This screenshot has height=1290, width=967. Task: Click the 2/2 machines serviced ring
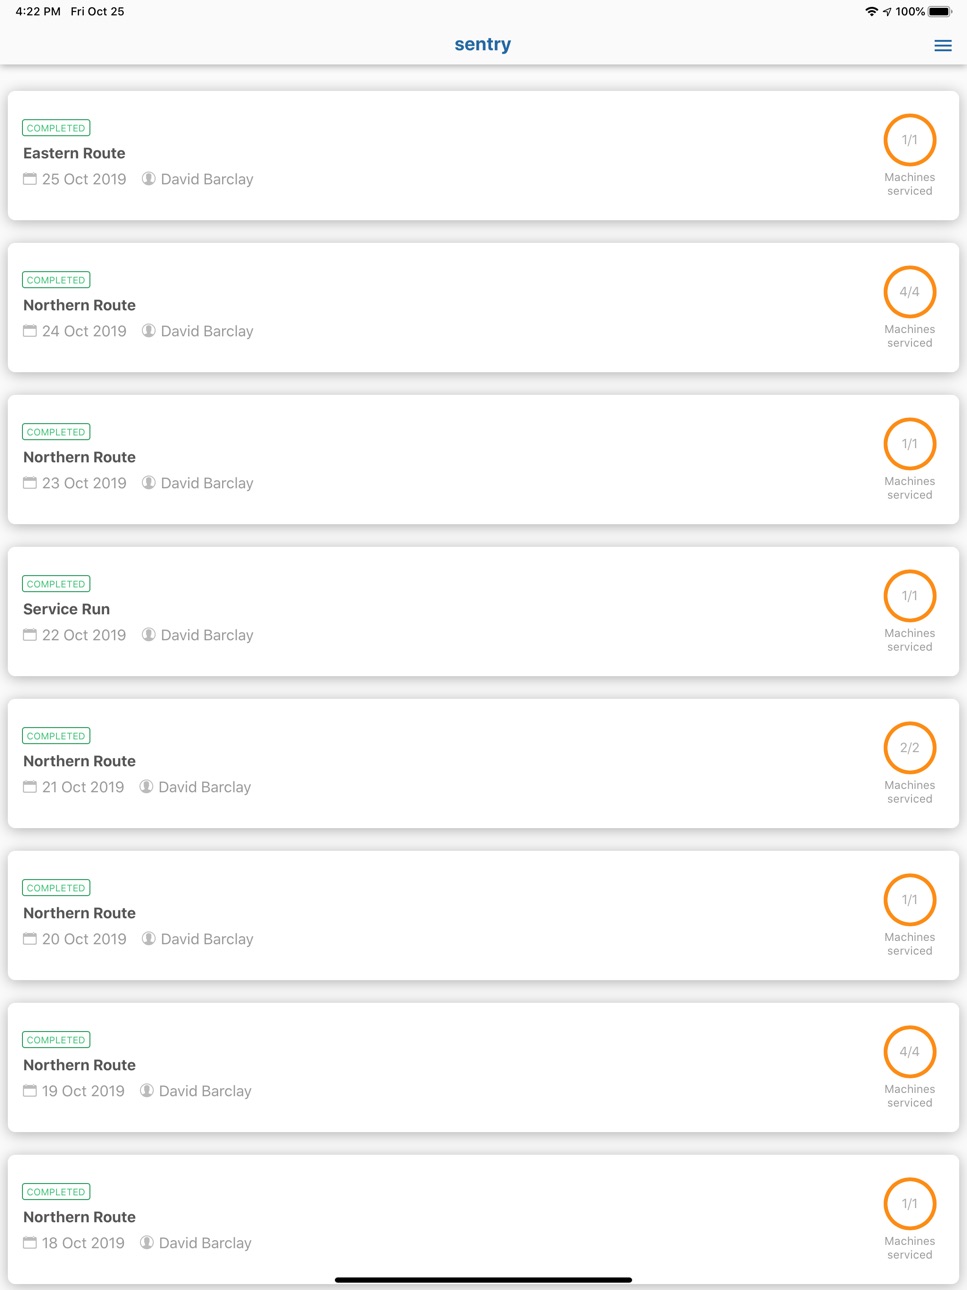[x=909, y=748]
